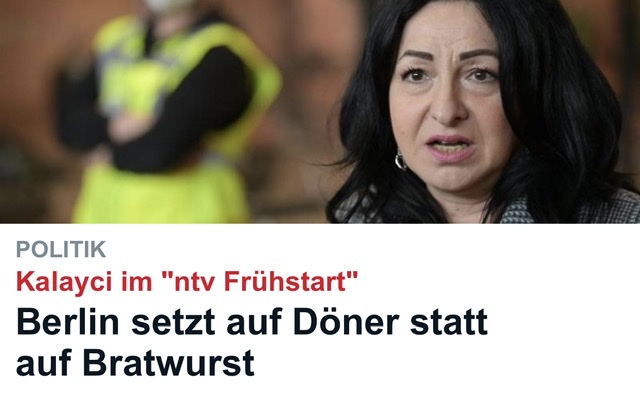640x405 pixels.
Task: Click the word "Döner" in headline
Action: click(x=346, y=323)
